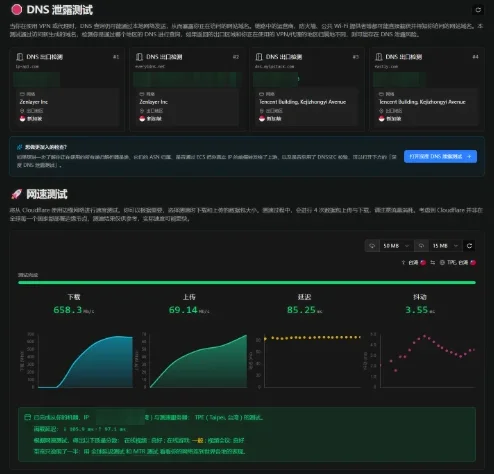Screen dimensions: 494x474
Task: Click the swap arrows icon between the Taiwan labels
Action: point(433,263)
